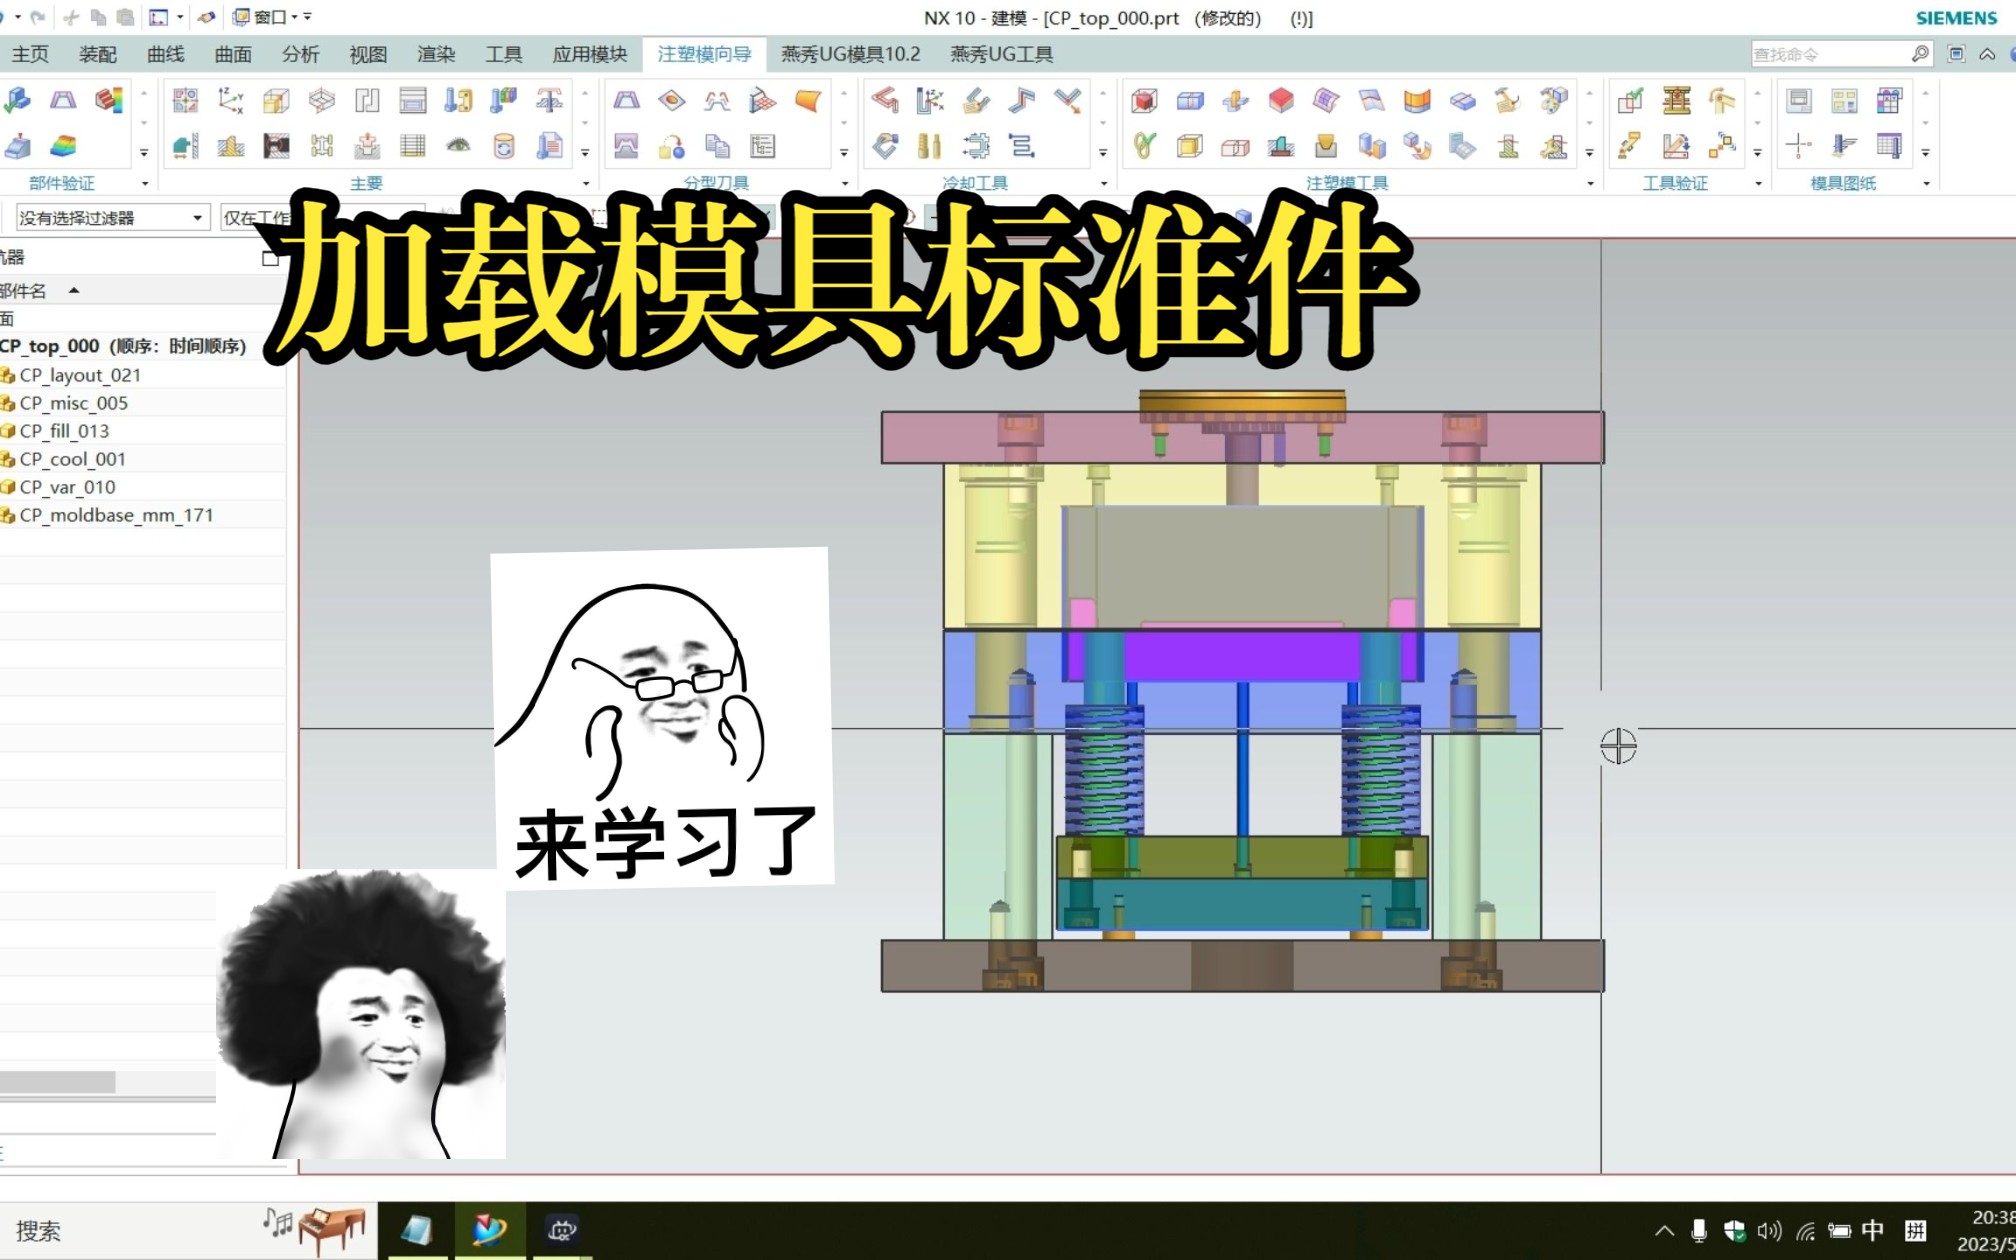Open the Standard Part Library tool
The height and width of the screenshot is (1260, 2016).
point(458,100)
